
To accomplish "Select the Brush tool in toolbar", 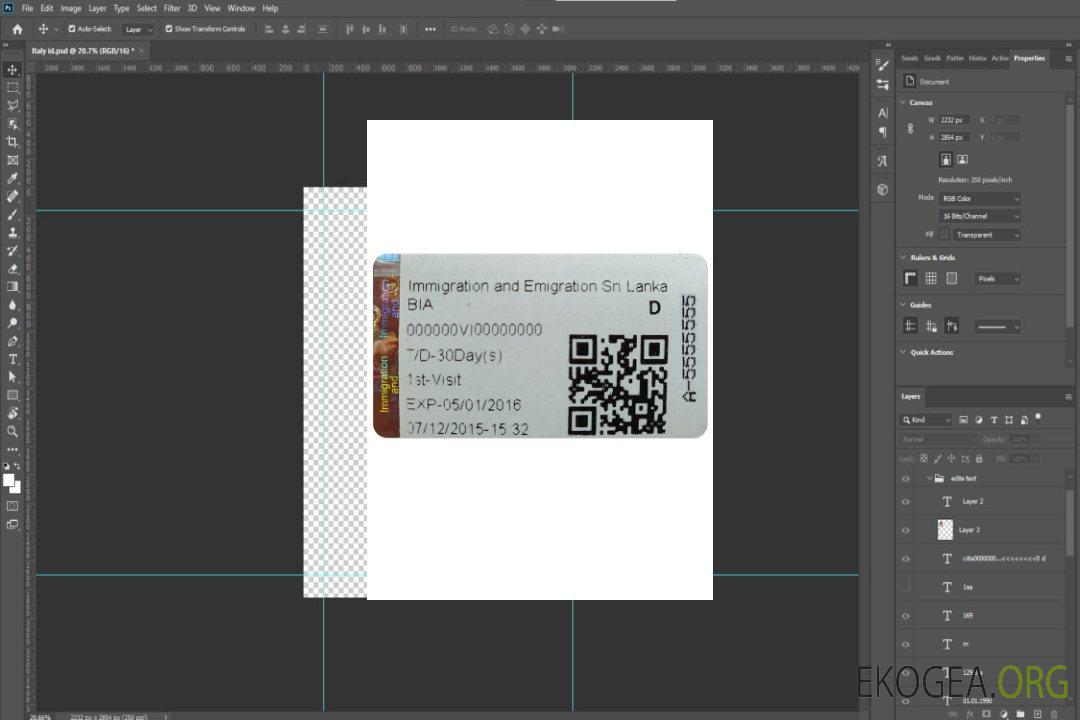I will point(12,214).
